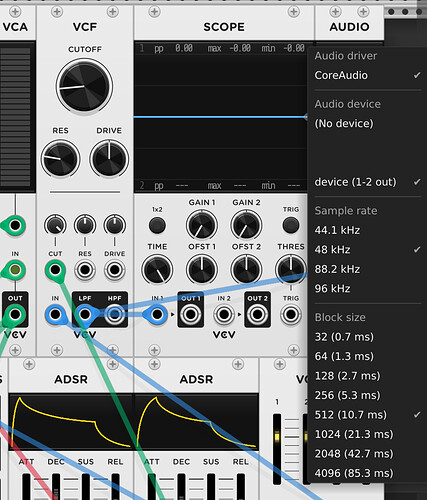Image resolution: width=427 pixels, height=500 pixels.
Task: Choose block size 2048 (42.7 ms)
Action: pyautogui.click(x=367, y=454)
